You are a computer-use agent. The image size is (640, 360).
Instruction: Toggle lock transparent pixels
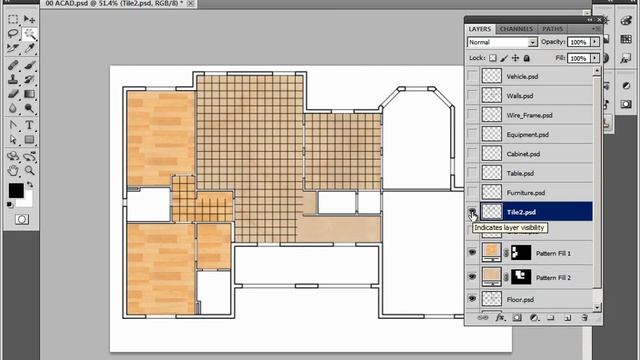[x=493, y=58]
